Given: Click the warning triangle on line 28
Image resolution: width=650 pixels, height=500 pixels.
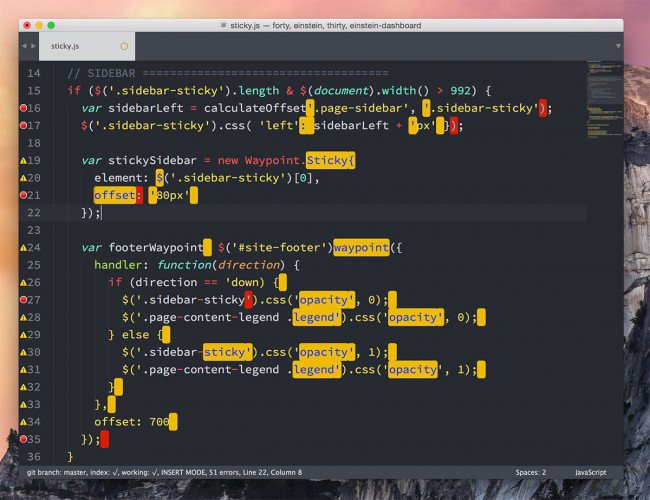Looking at the screenshot, I should coord(23,318).
